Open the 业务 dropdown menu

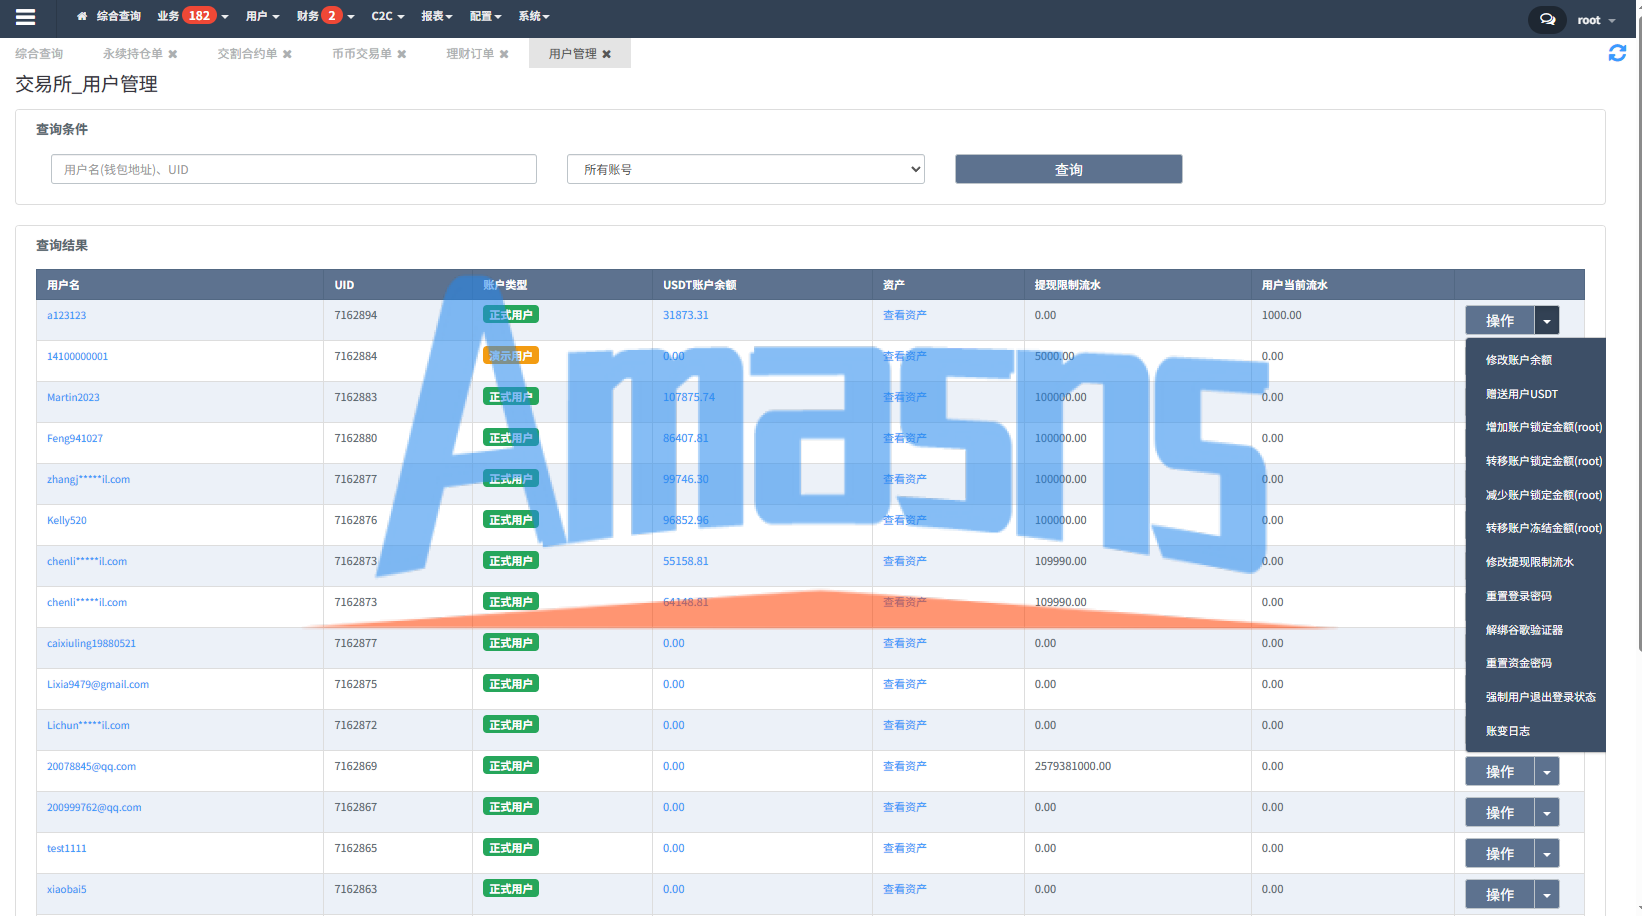193,16
